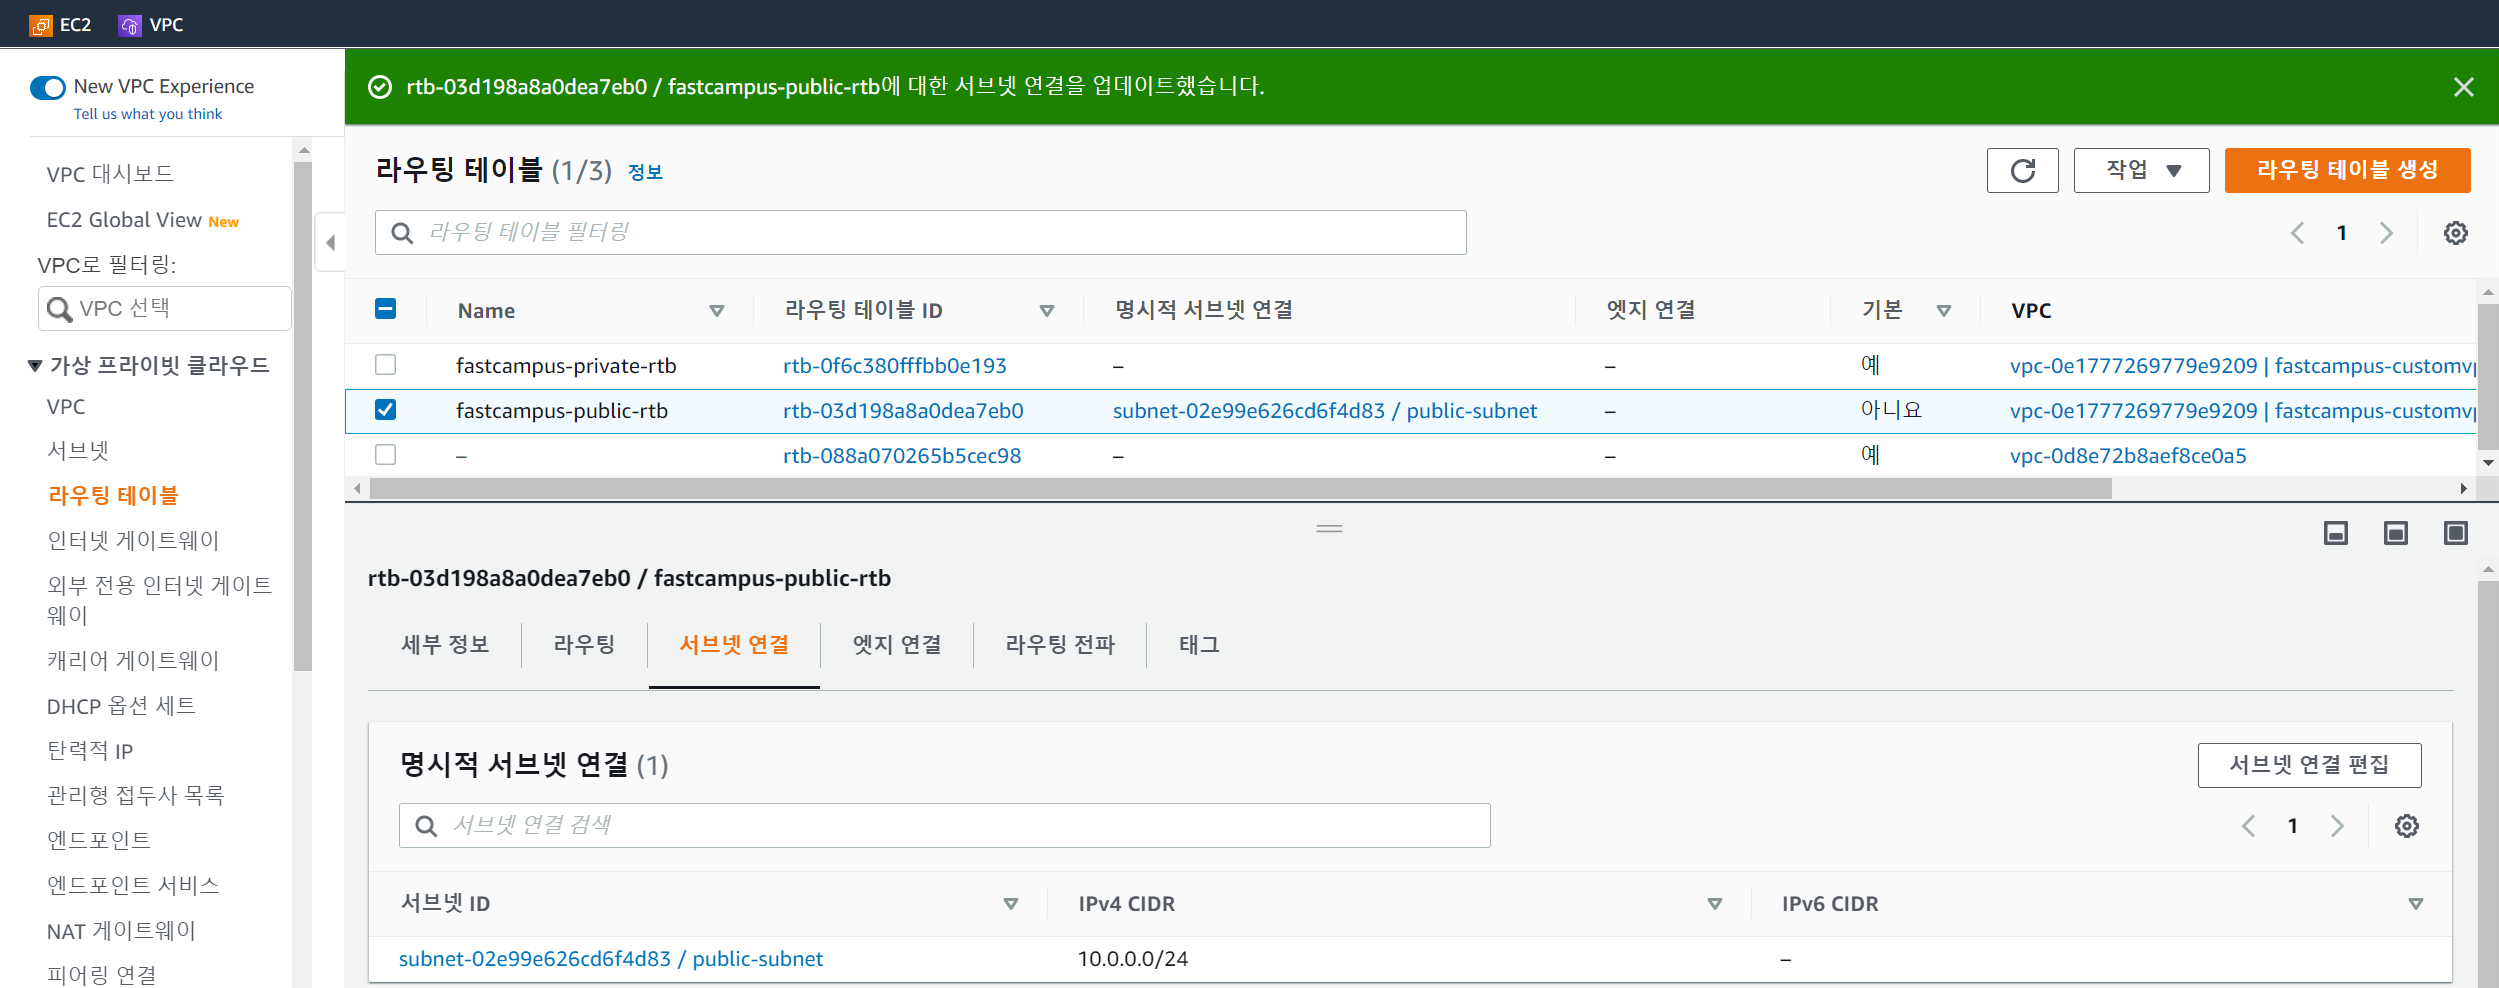Toggle New VPC Experience switch
This screenshot has height=988, width=2499.
click(x=48, y=88)
